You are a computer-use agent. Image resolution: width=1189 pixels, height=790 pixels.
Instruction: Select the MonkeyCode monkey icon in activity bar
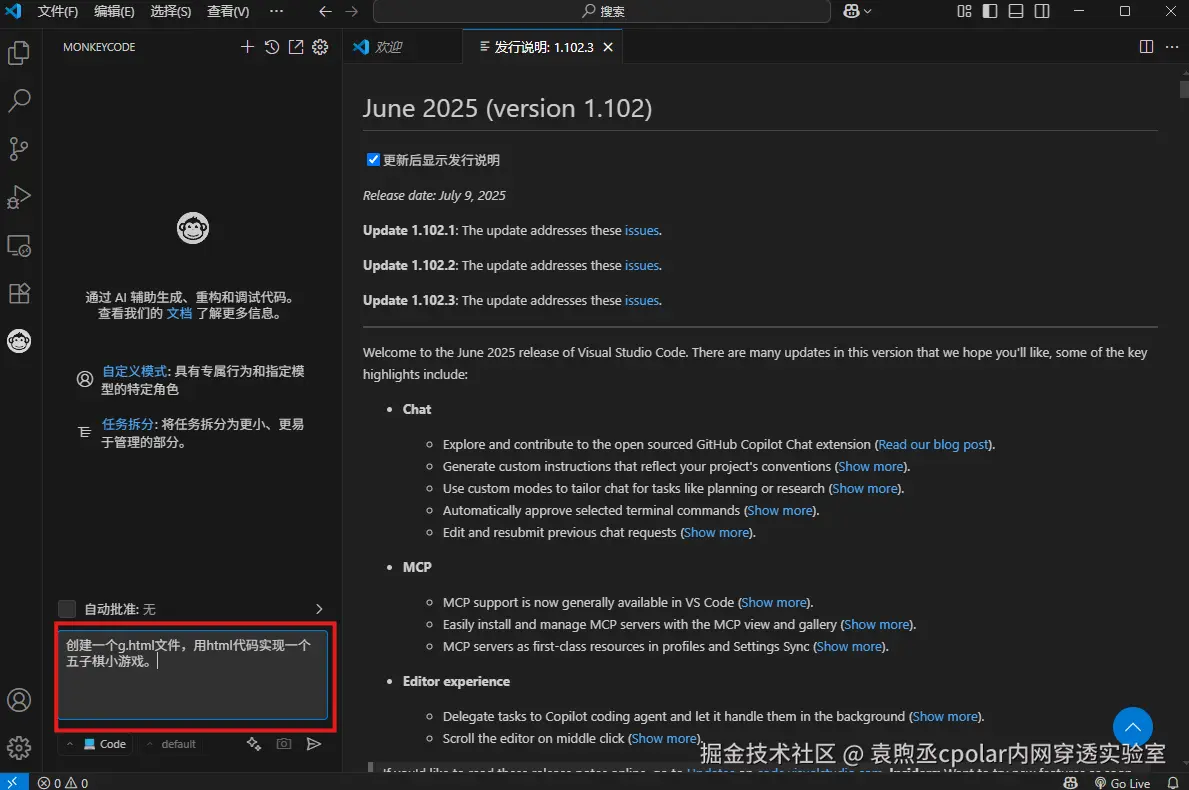[x=19, y=341]
